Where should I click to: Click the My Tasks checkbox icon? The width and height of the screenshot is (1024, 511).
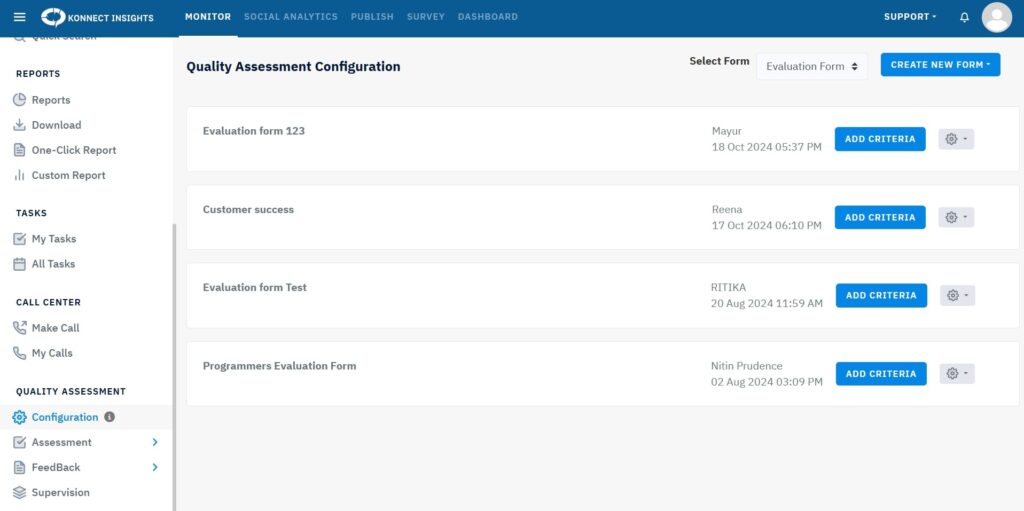20,239
